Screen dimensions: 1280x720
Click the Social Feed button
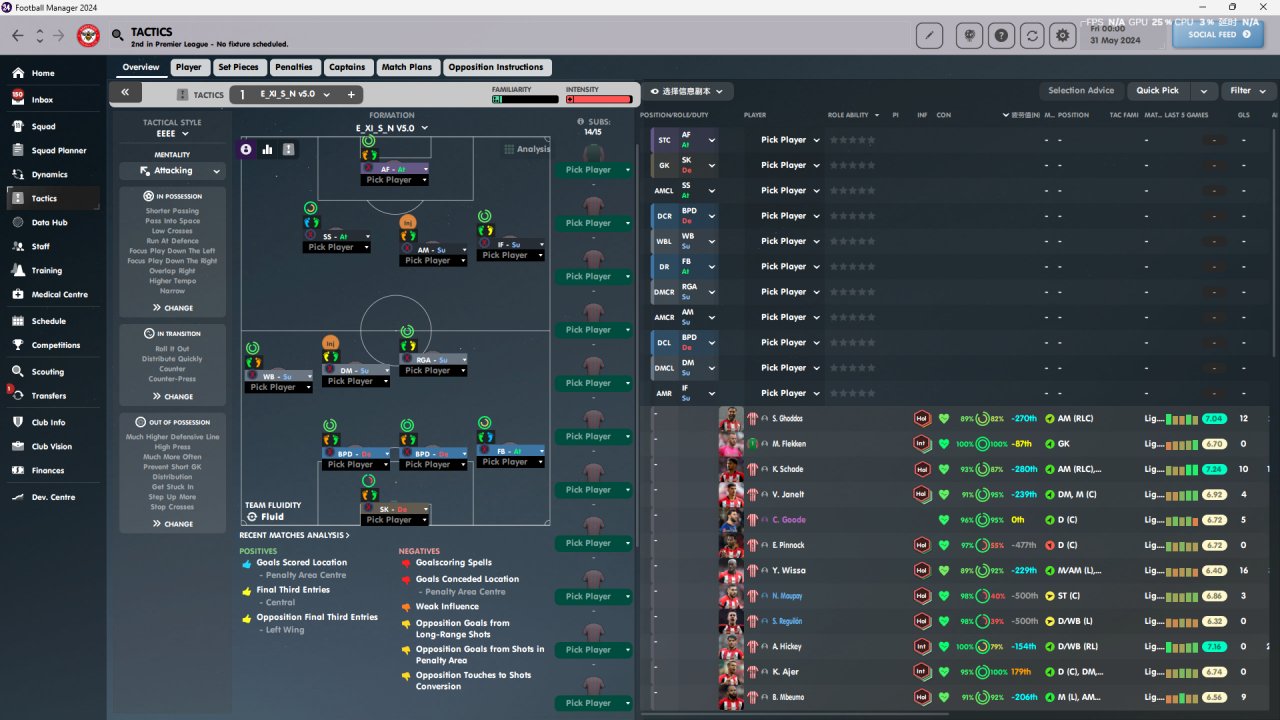(1218, 34)
